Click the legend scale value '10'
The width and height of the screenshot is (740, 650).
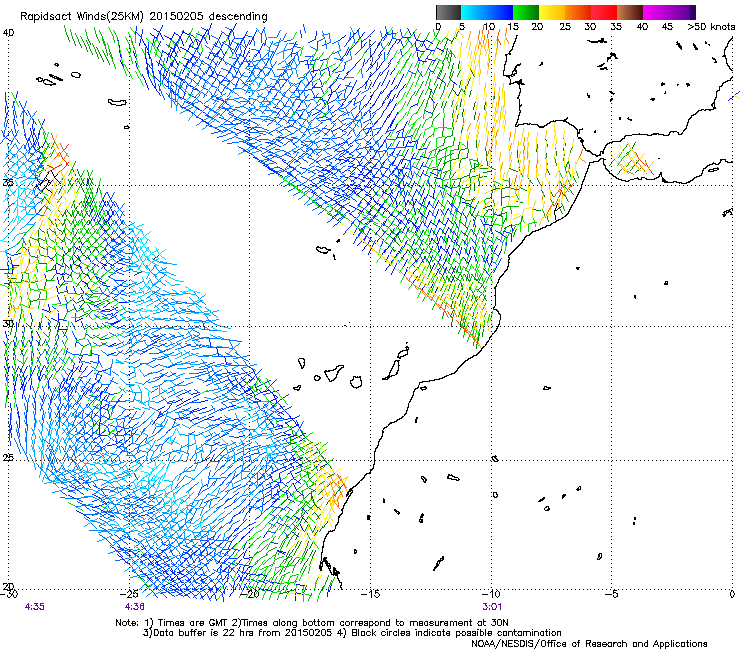point(489,27)
